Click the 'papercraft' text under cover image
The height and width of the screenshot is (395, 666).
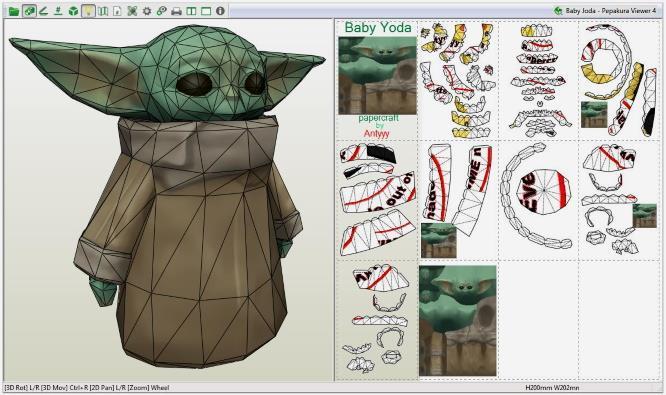378,118
